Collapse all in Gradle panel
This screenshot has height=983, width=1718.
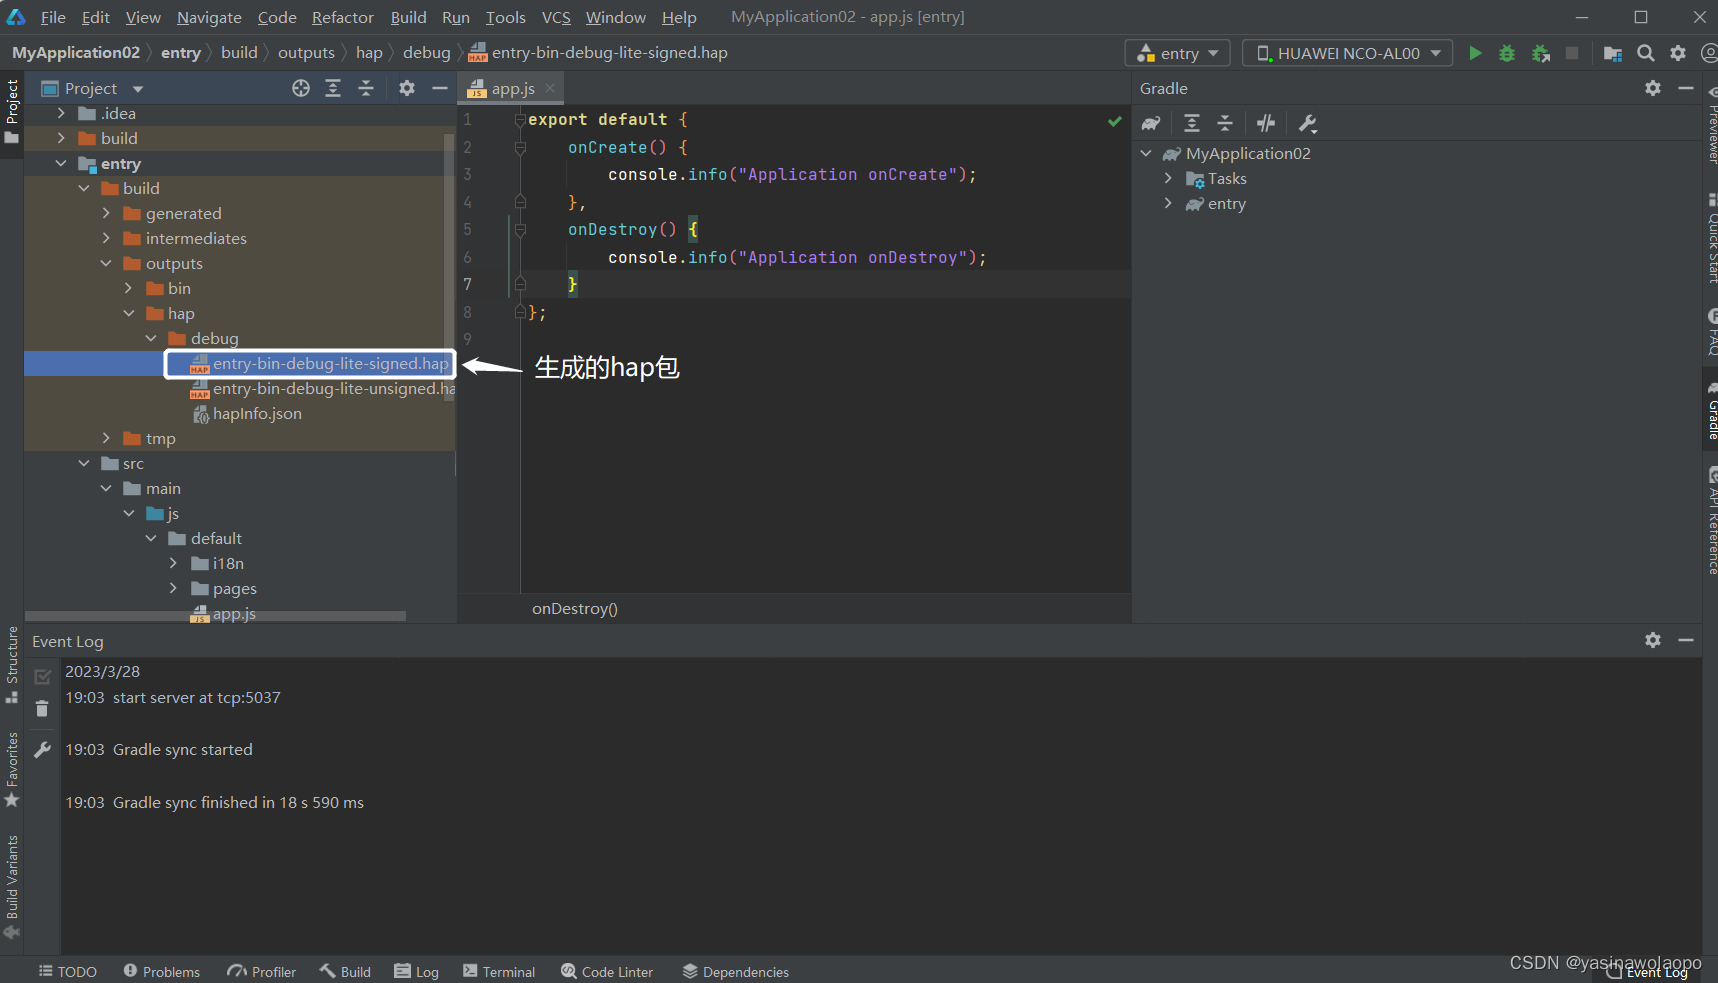pyautogui.click(x=1225, y=123)
